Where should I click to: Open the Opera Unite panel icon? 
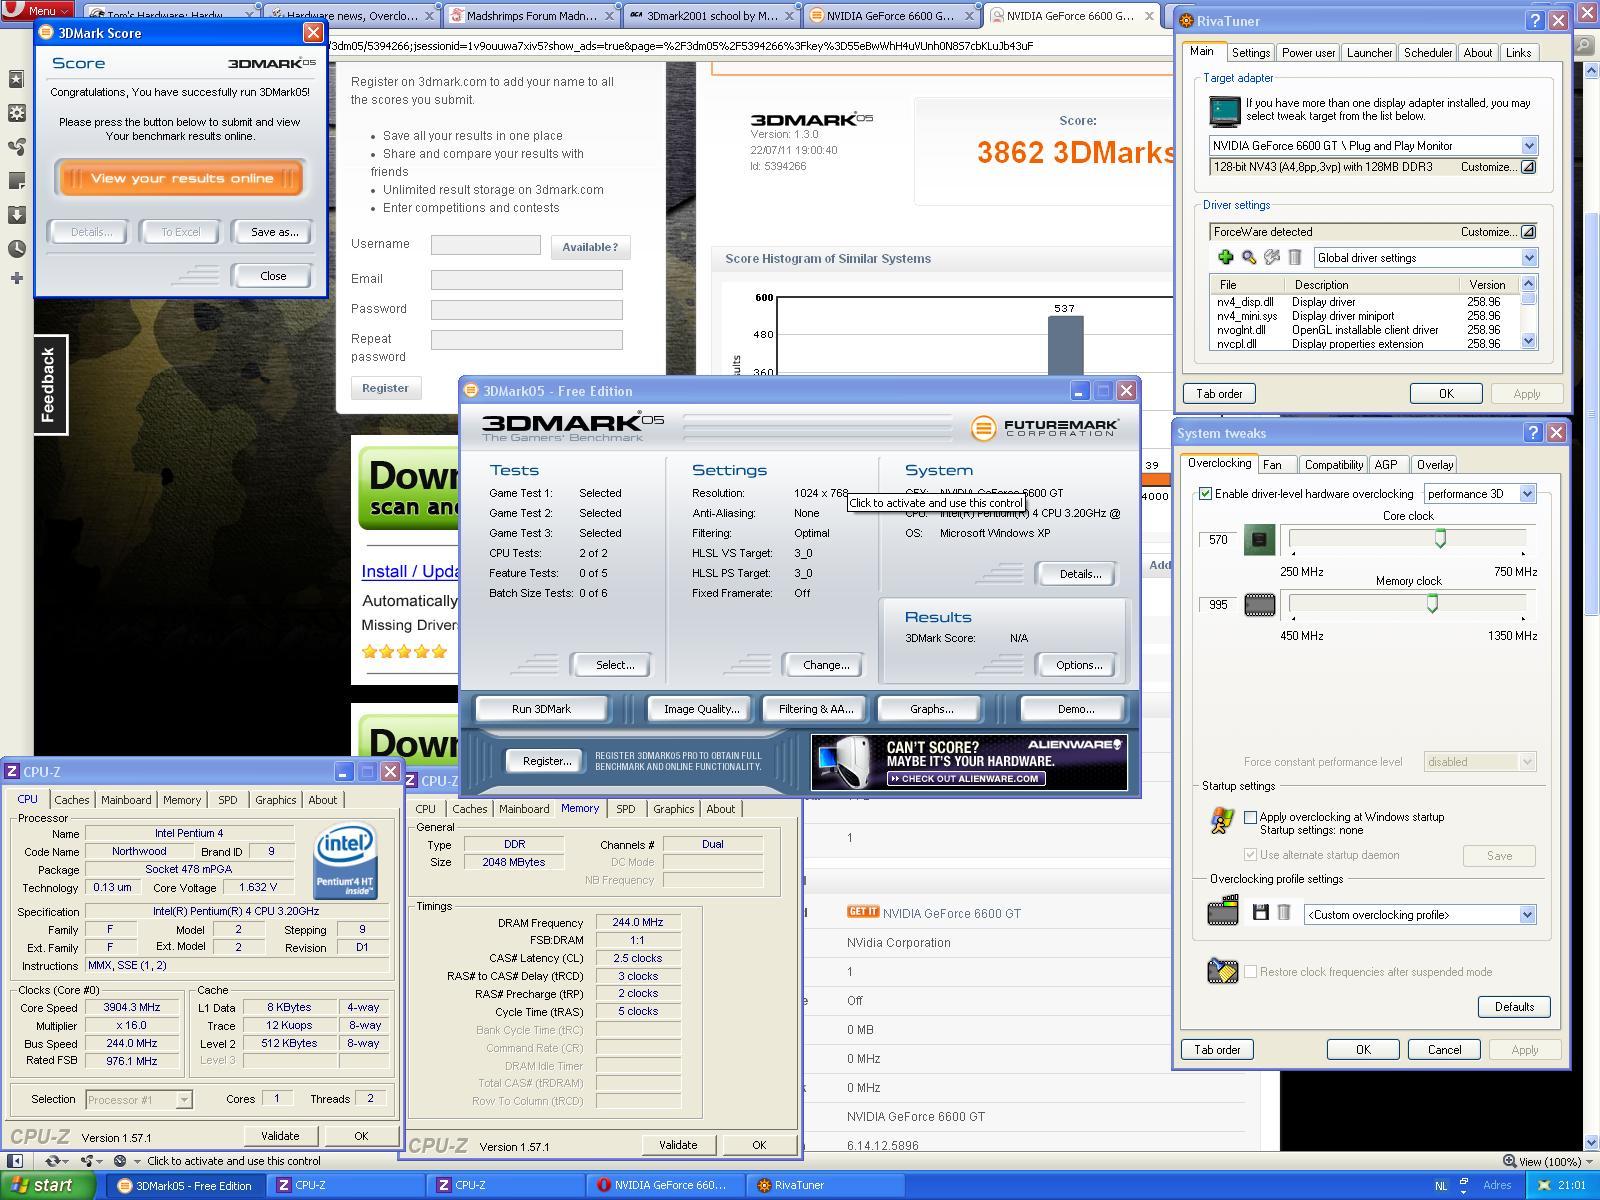[16, 147]
